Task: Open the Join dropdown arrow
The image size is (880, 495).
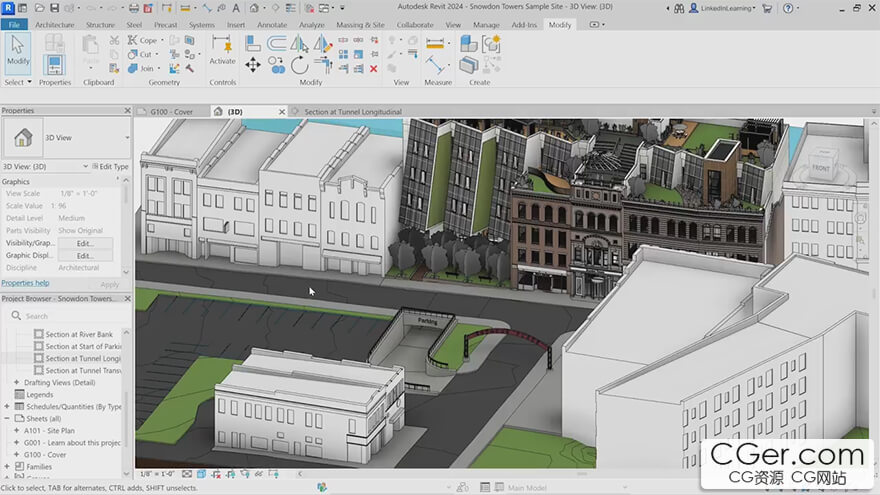Action: pyautogui.click(x=159, y=68)
